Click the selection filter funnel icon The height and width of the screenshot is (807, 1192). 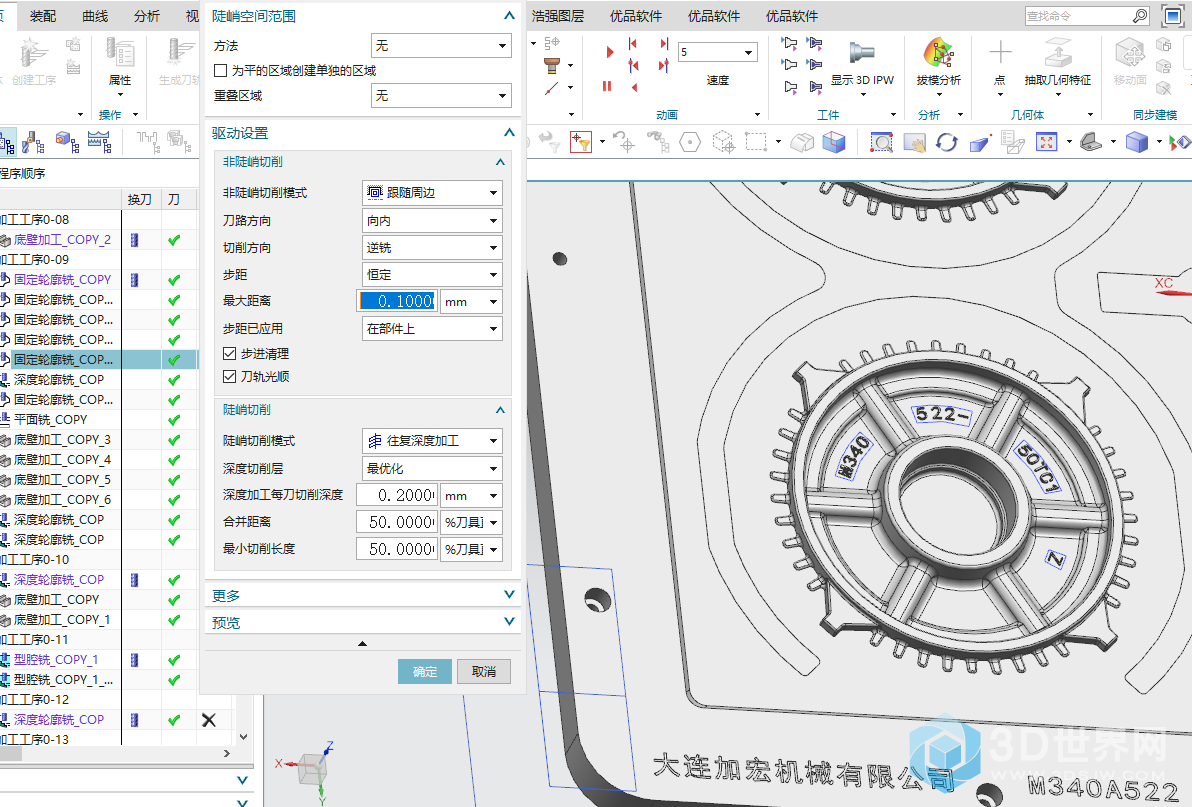581,143
